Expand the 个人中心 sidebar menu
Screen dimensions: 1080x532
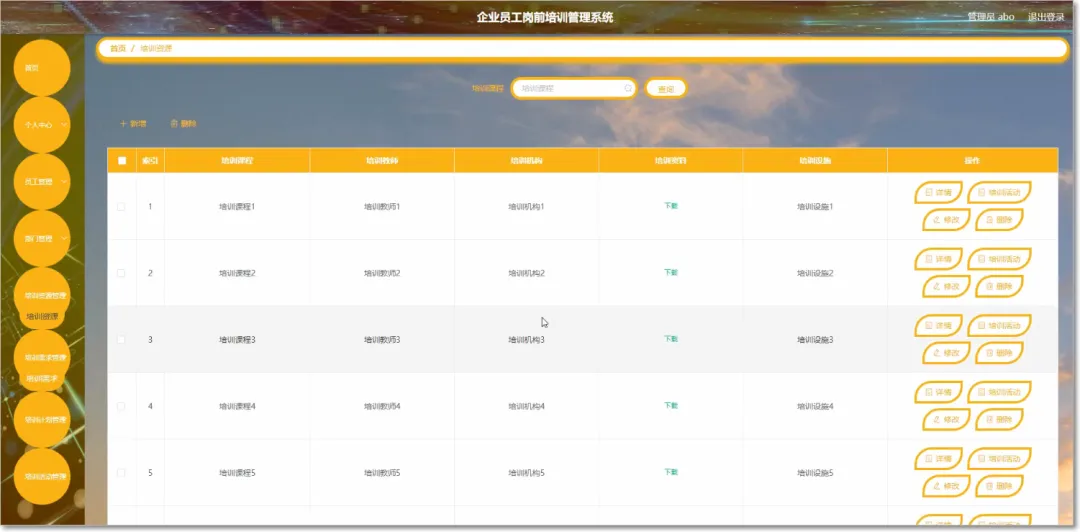pos(42,125)
